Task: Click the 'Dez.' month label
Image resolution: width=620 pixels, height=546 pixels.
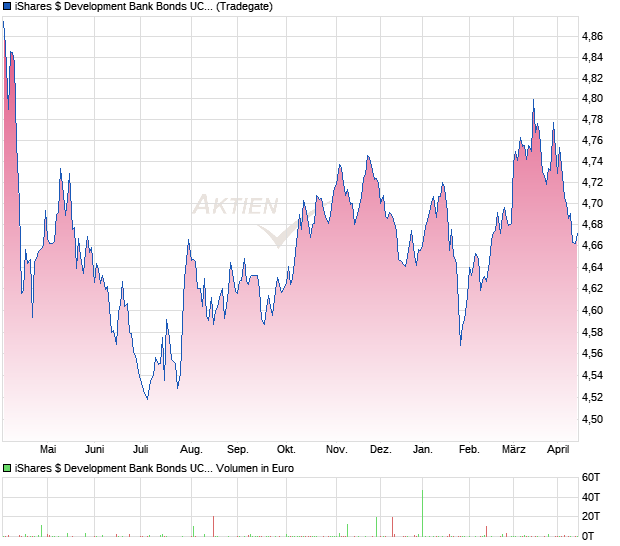Action: click(x=380, y=450)
